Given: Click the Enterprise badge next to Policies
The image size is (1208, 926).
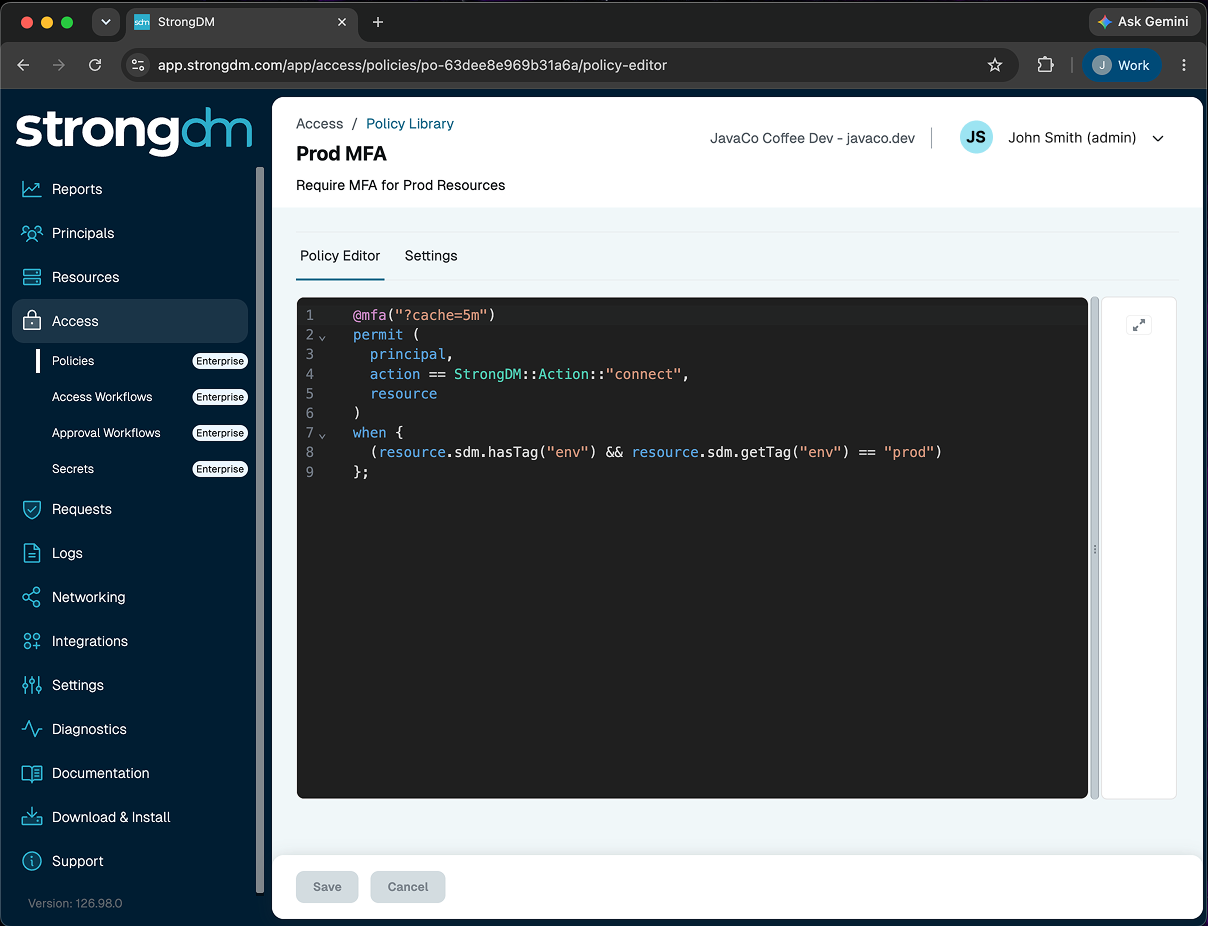Looking at the screenshot, I should (x=220, y=361).
